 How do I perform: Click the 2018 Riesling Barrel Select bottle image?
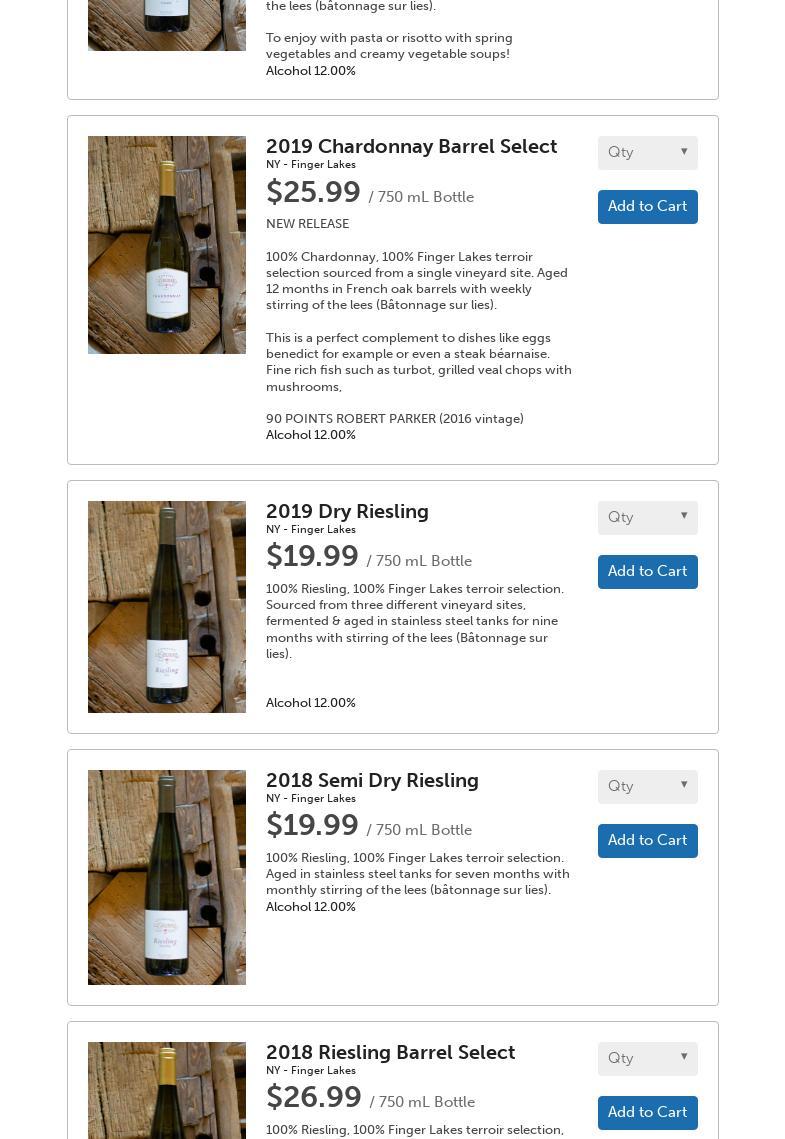(167, 1090)
